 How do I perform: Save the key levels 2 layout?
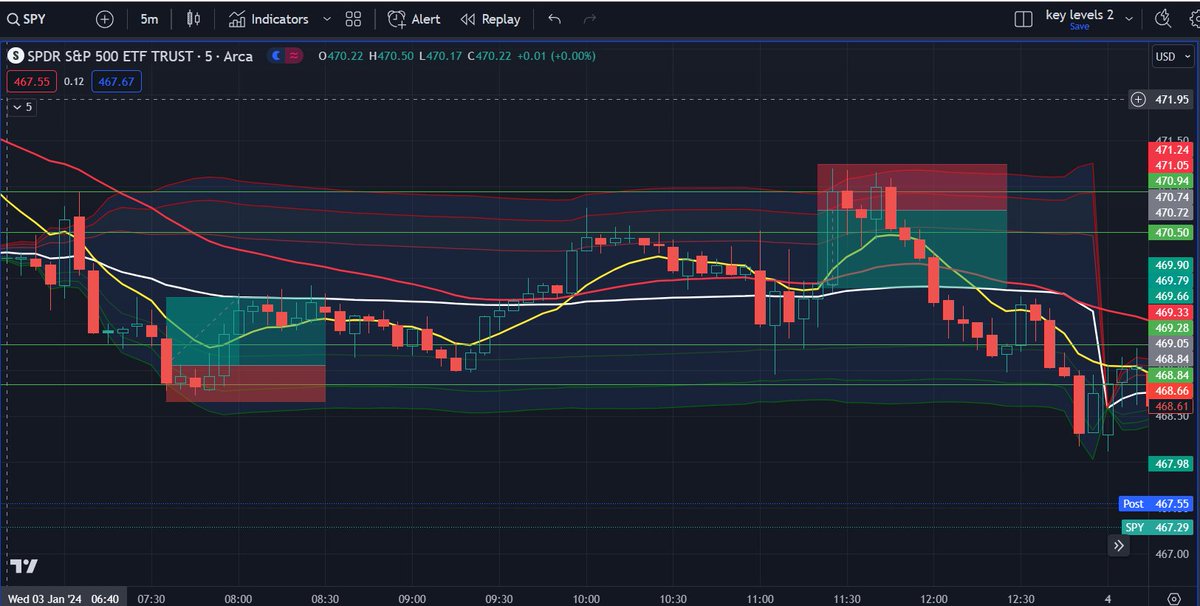click(1079, 27)
